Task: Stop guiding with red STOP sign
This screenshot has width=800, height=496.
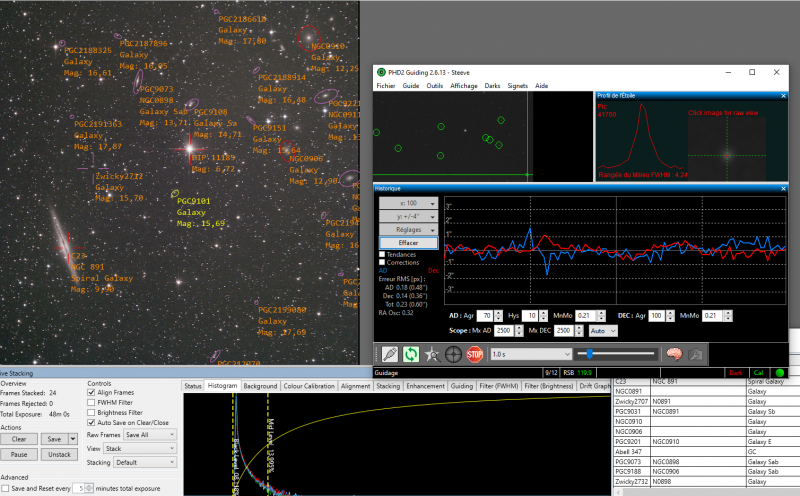Action: click(474, 354)
